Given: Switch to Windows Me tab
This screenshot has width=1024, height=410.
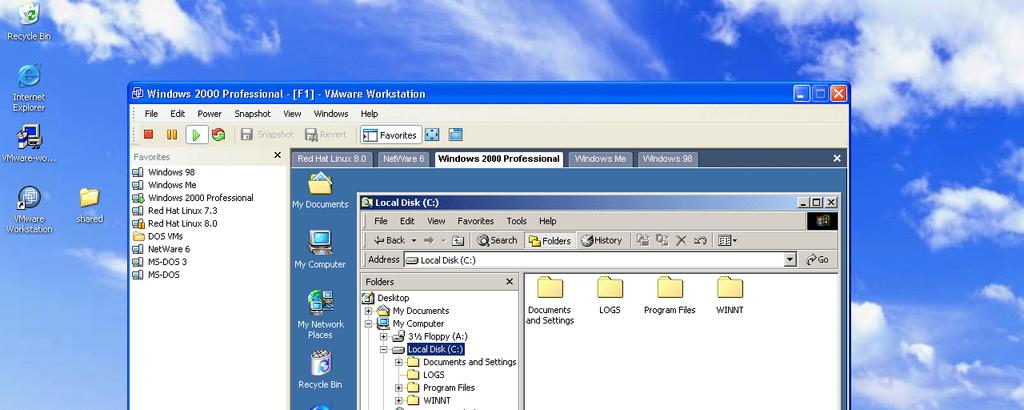Looking at the screenshot, I should (600, 159).
